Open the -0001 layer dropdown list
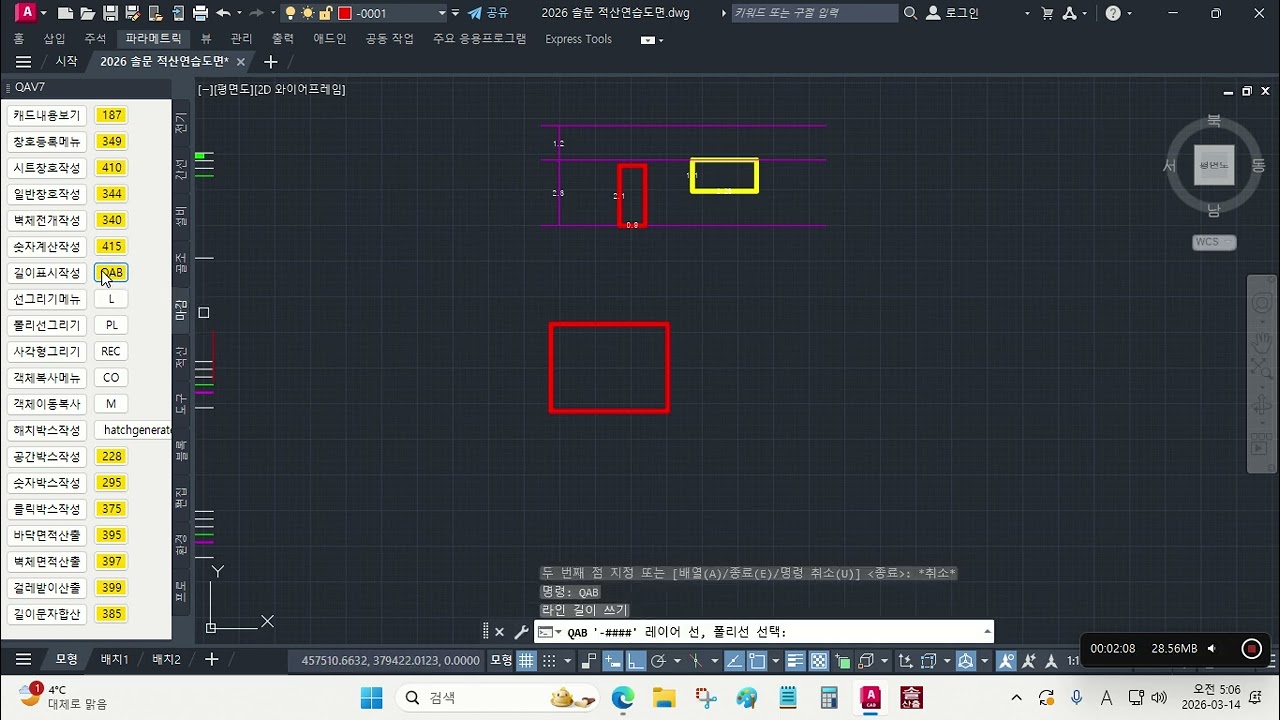This screenshot has width=1280, height=720. coord(442,13)
